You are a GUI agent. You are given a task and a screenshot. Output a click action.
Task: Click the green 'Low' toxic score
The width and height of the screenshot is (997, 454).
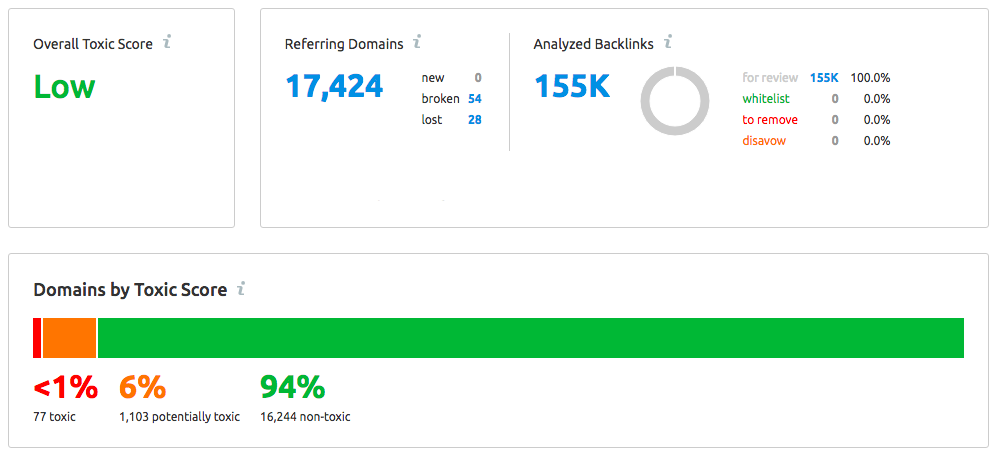coord(64,86)
